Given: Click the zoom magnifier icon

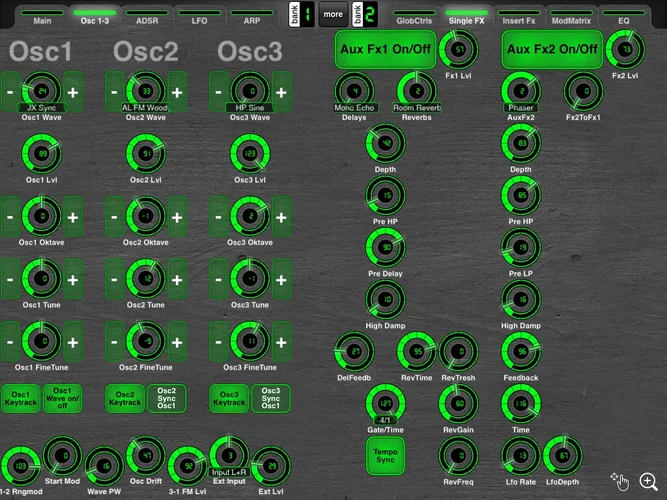Looking at the screenshot, I should [648, 481].
